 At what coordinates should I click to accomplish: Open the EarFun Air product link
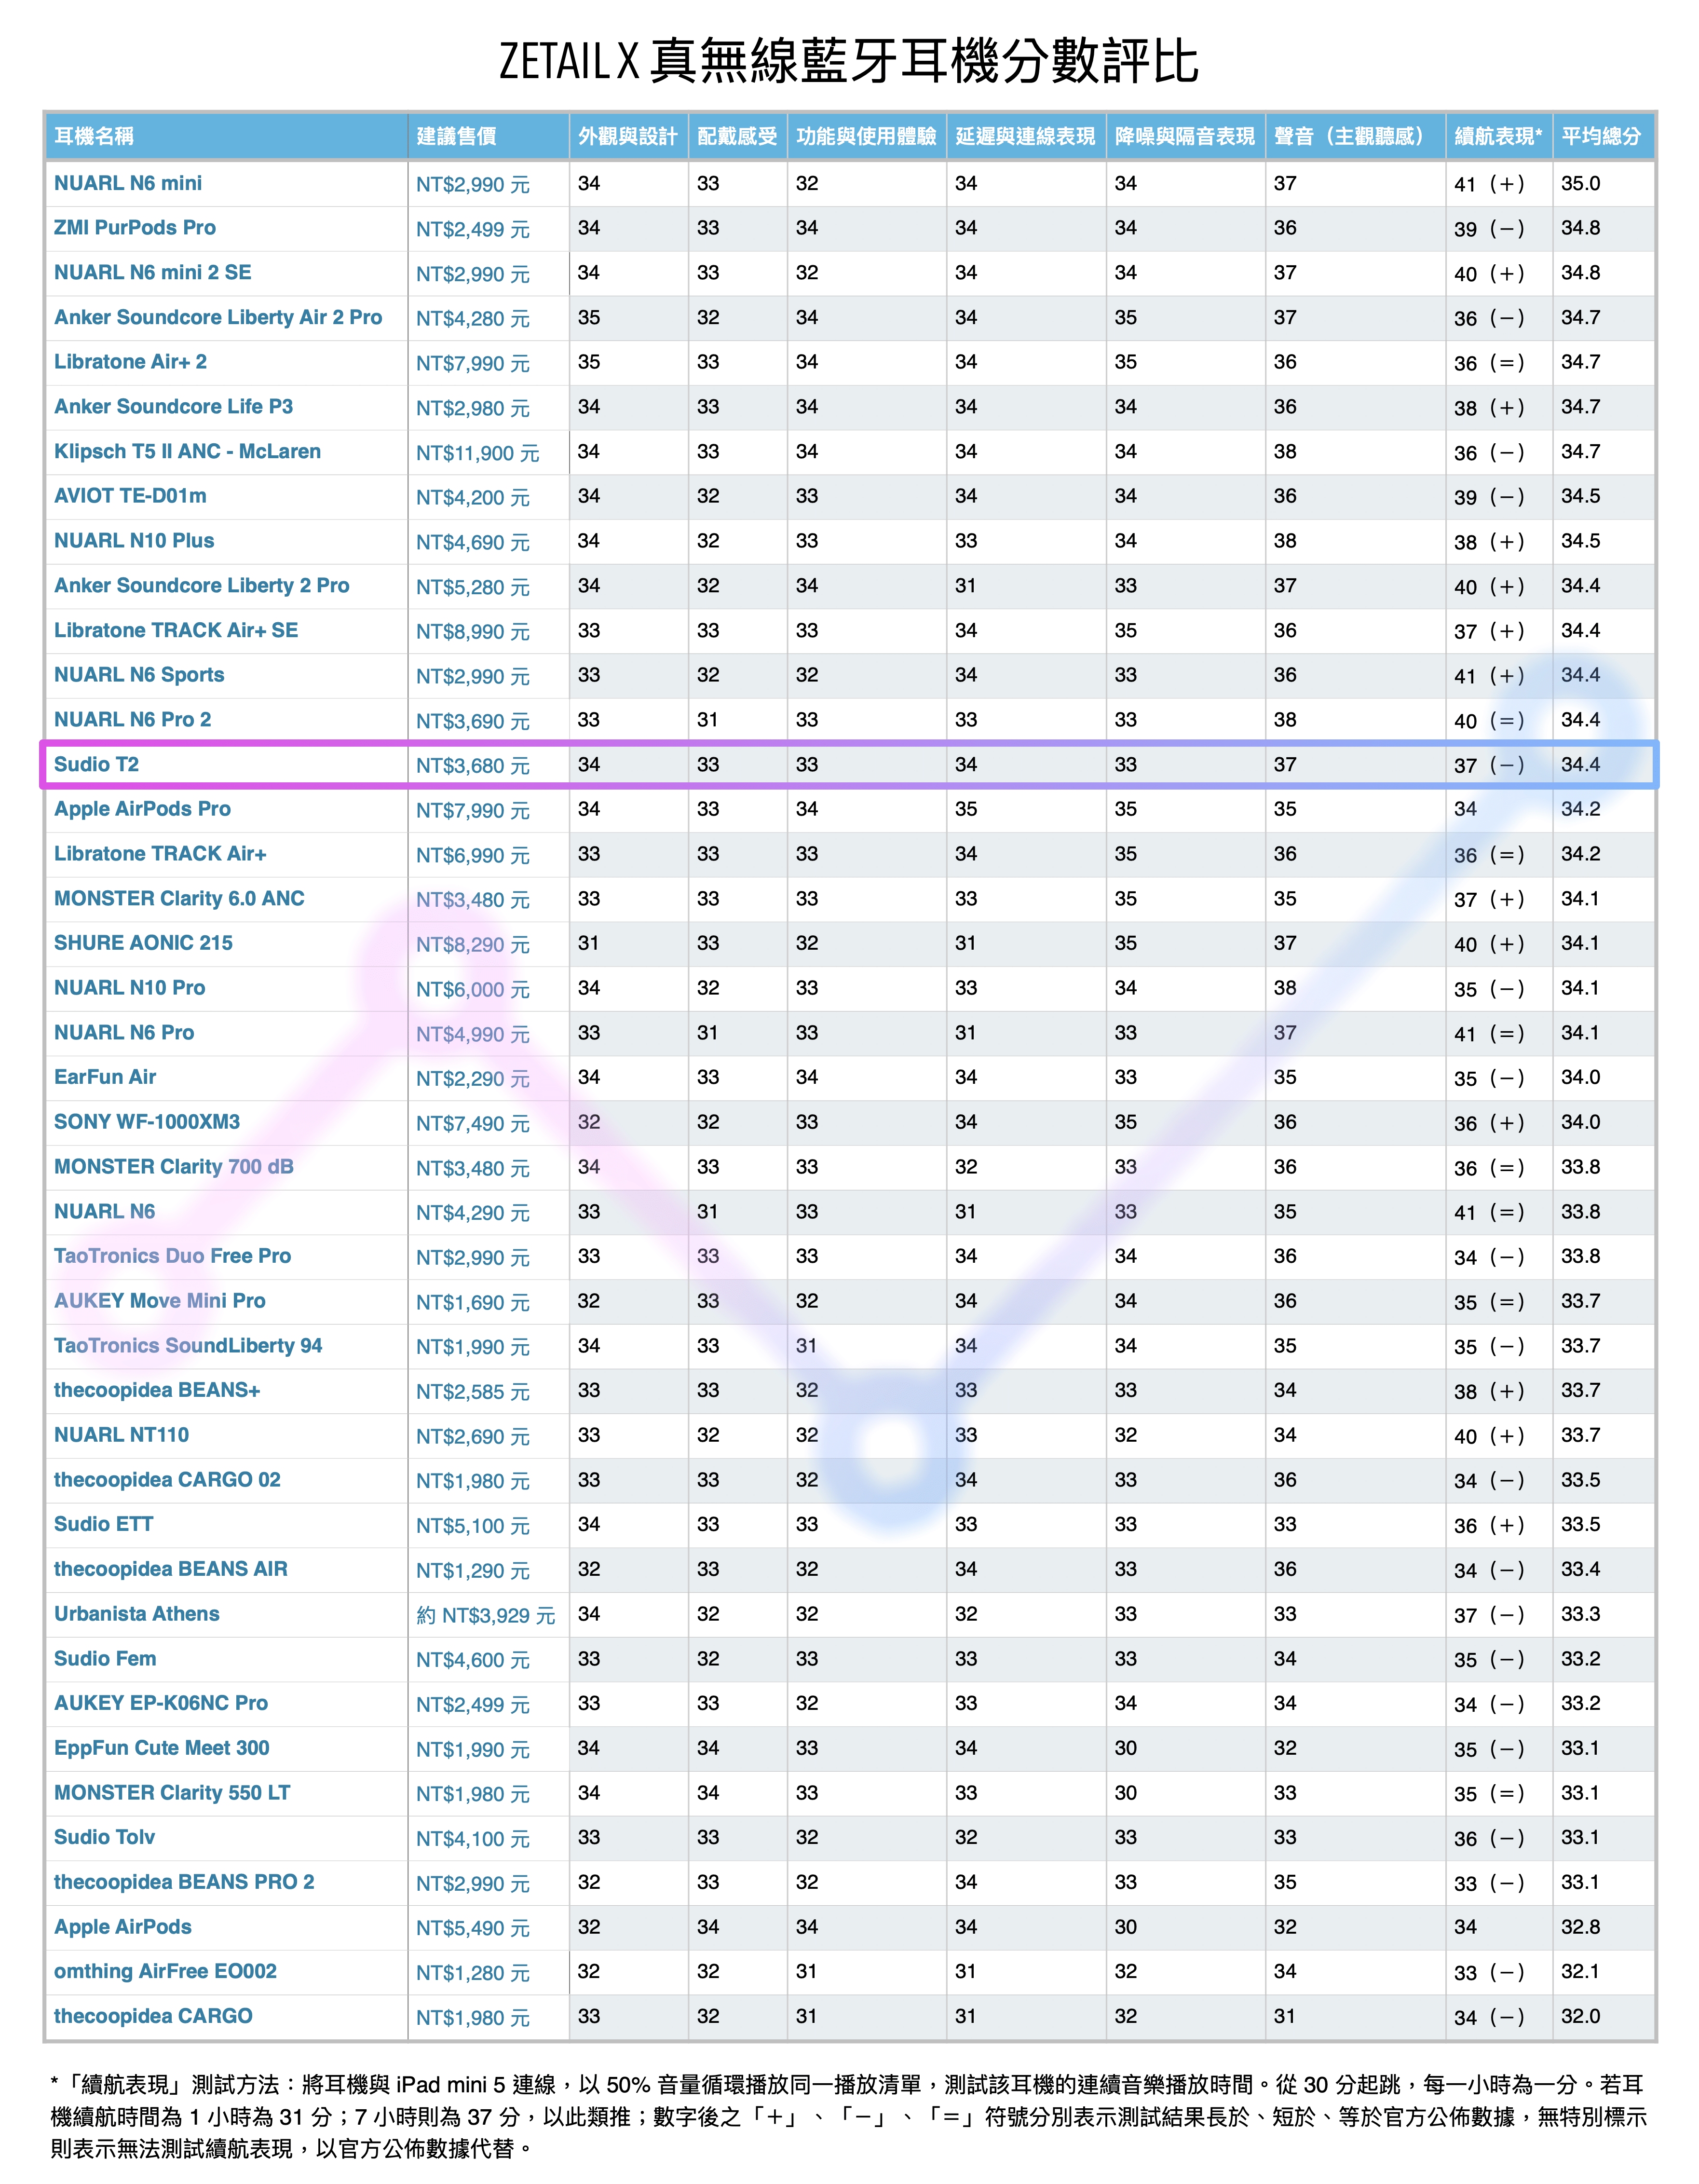pos(105,1077)
